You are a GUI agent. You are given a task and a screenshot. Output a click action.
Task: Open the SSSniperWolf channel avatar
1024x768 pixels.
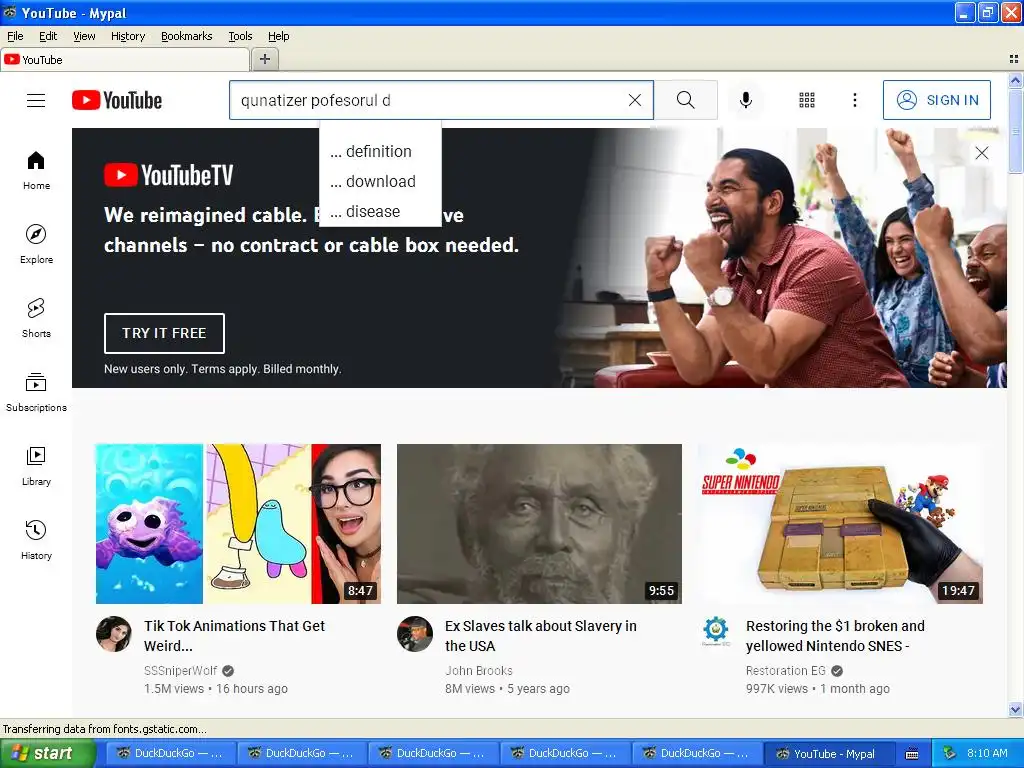point(114,634)
